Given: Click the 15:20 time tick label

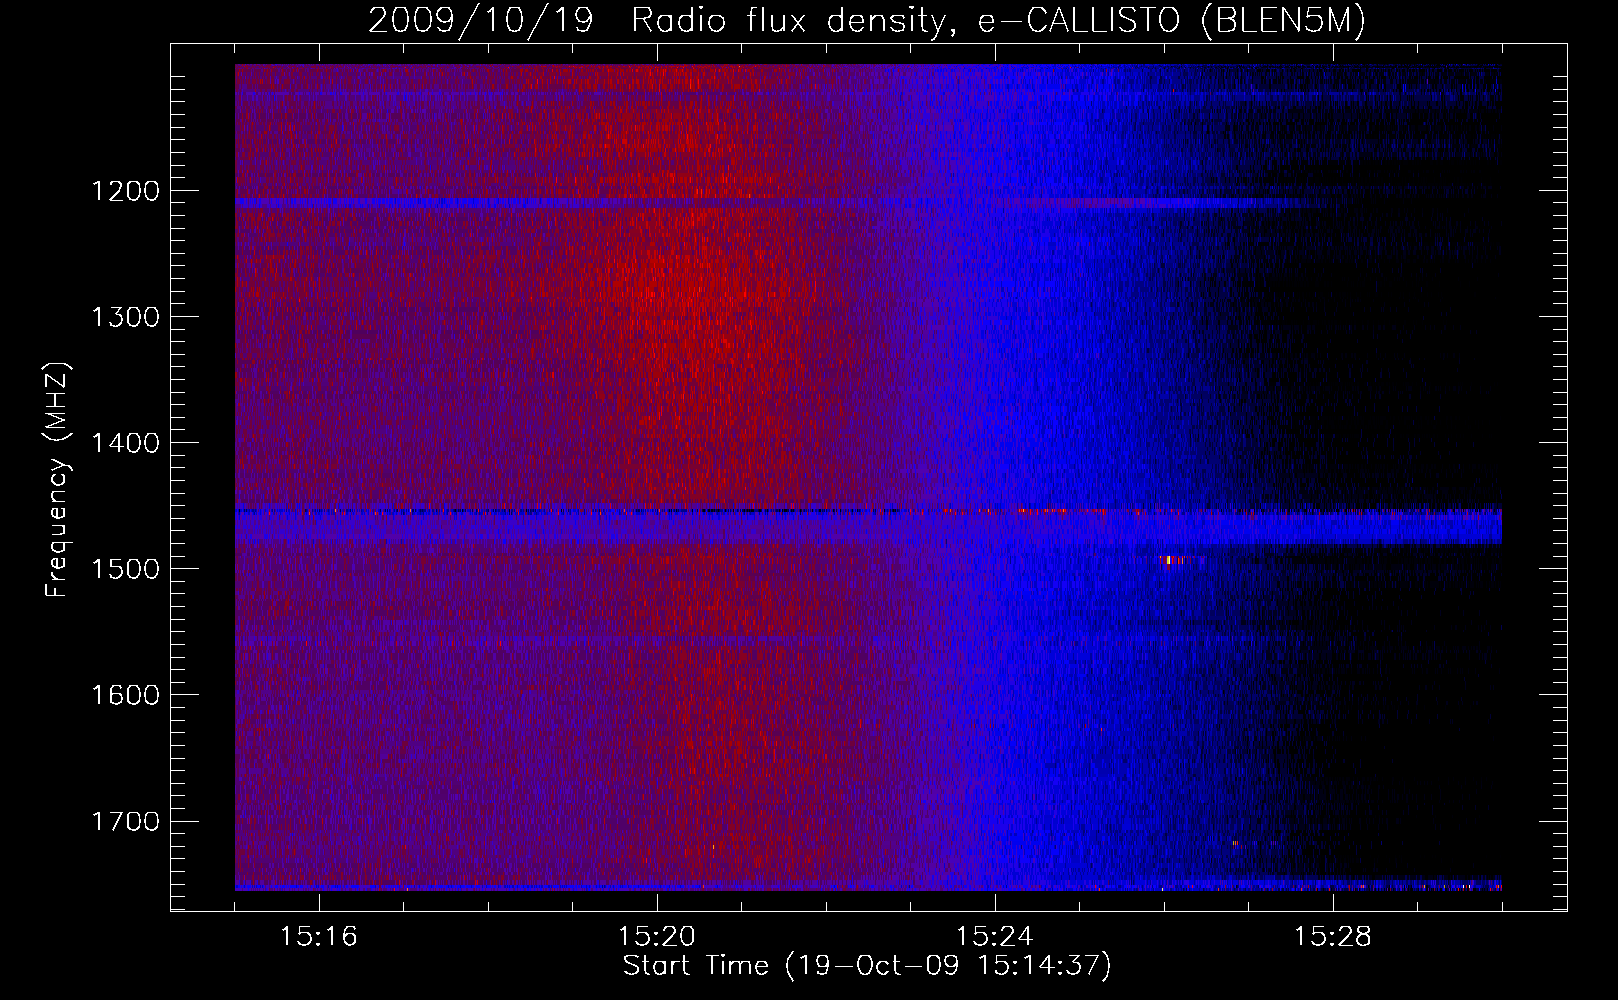Looking at the screenshot, I should 657,936.
